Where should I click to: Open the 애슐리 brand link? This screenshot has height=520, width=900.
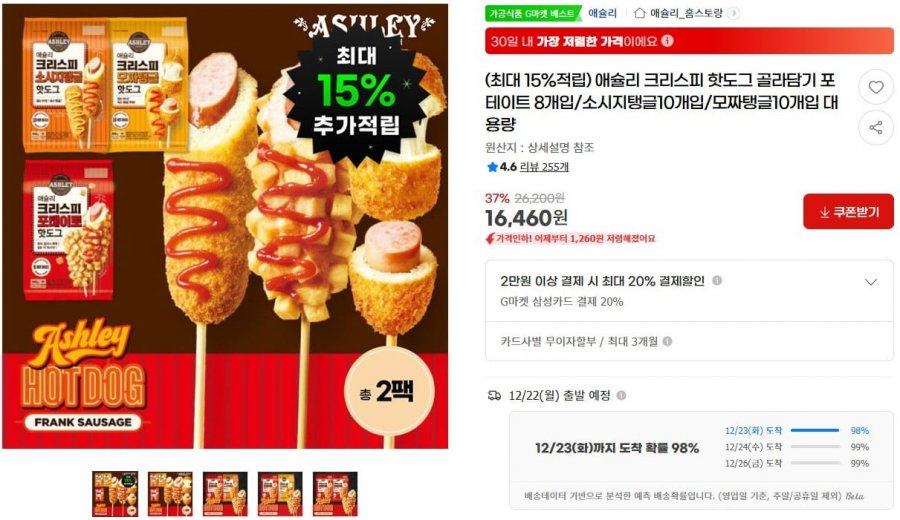coord(603,13)
